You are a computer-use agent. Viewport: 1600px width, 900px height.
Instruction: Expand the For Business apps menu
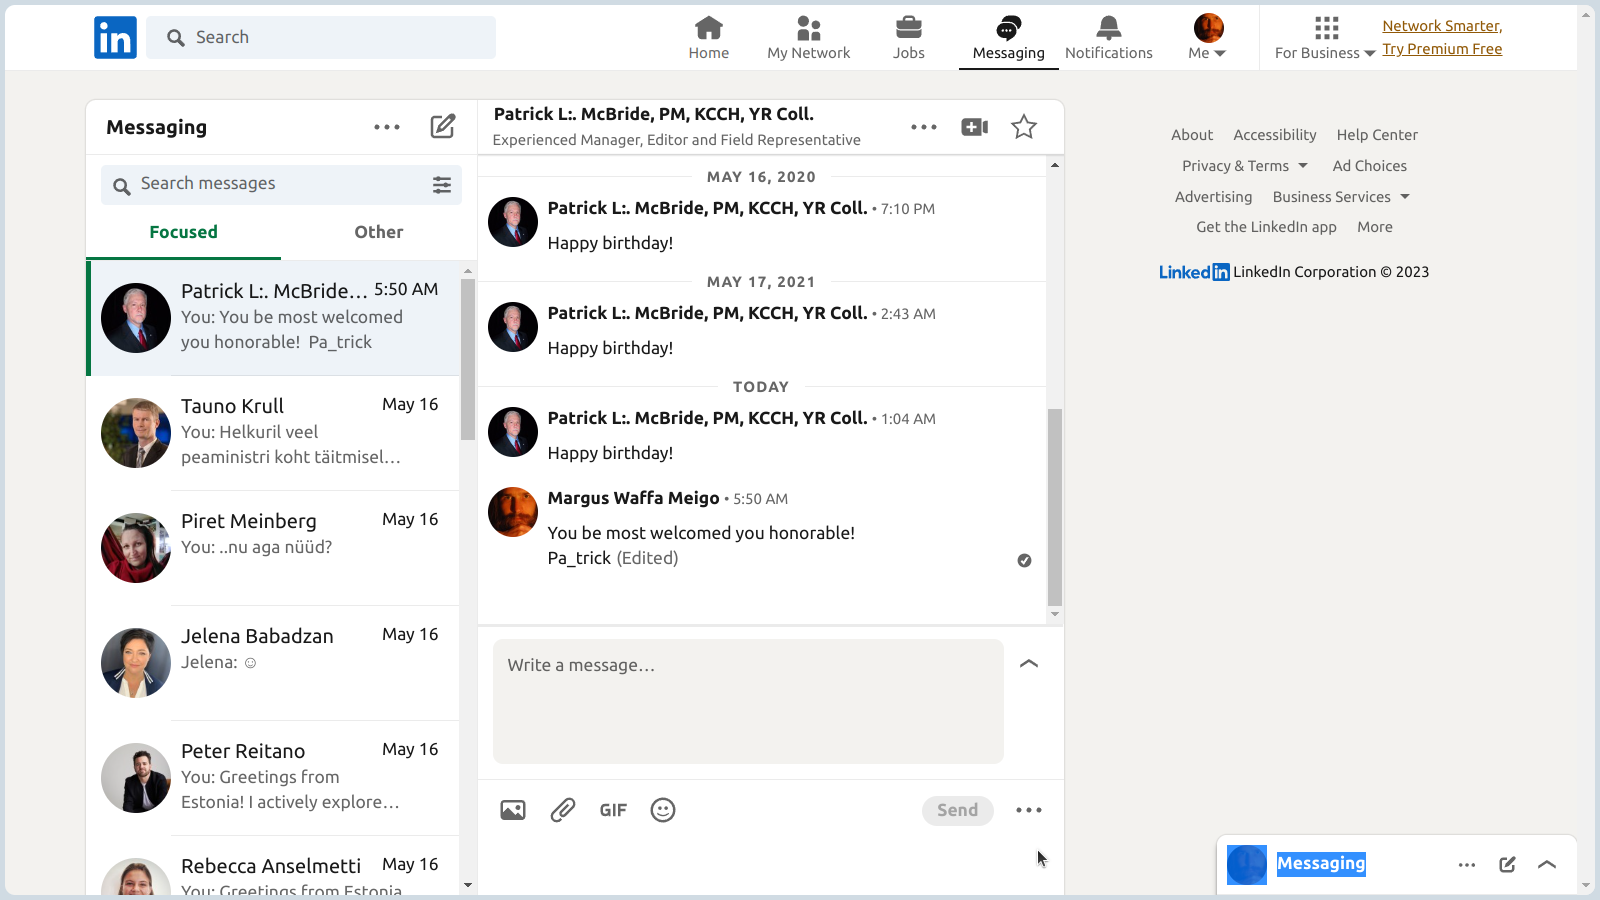(x=1325, y=38)
